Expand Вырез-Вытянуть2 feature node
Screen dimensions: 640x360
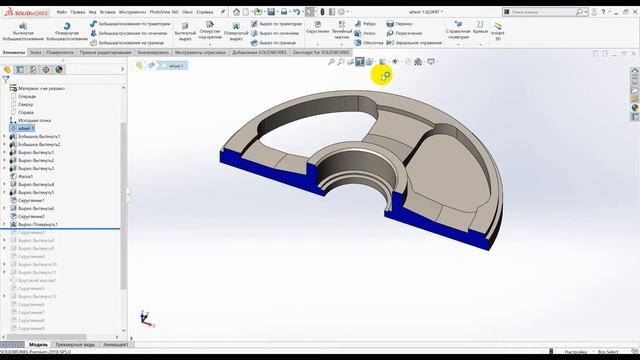tap(4, 160)
